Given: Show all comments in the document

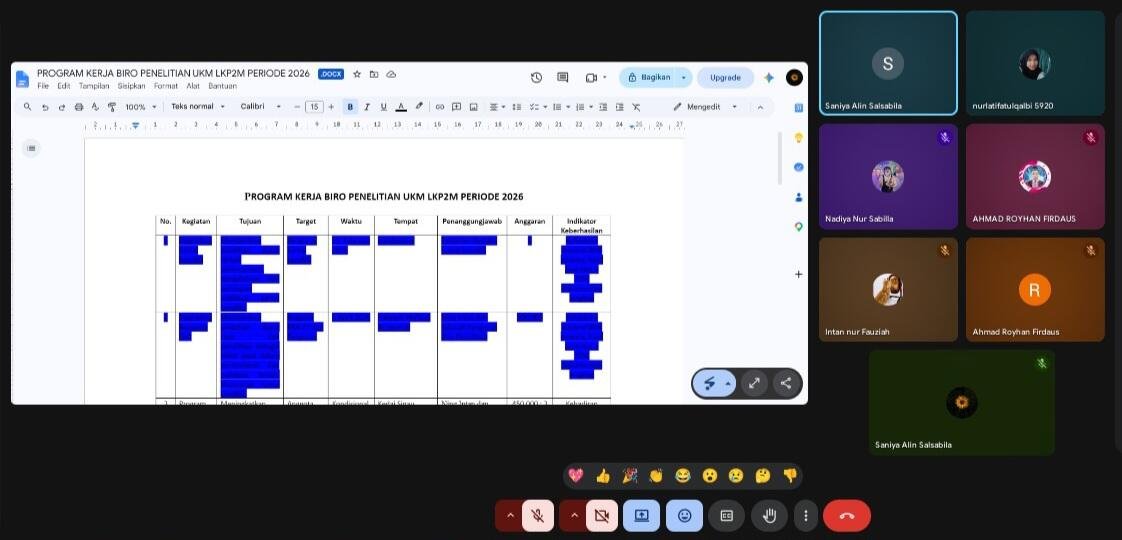Looking at the screenshot, I should tap(562, 77).
